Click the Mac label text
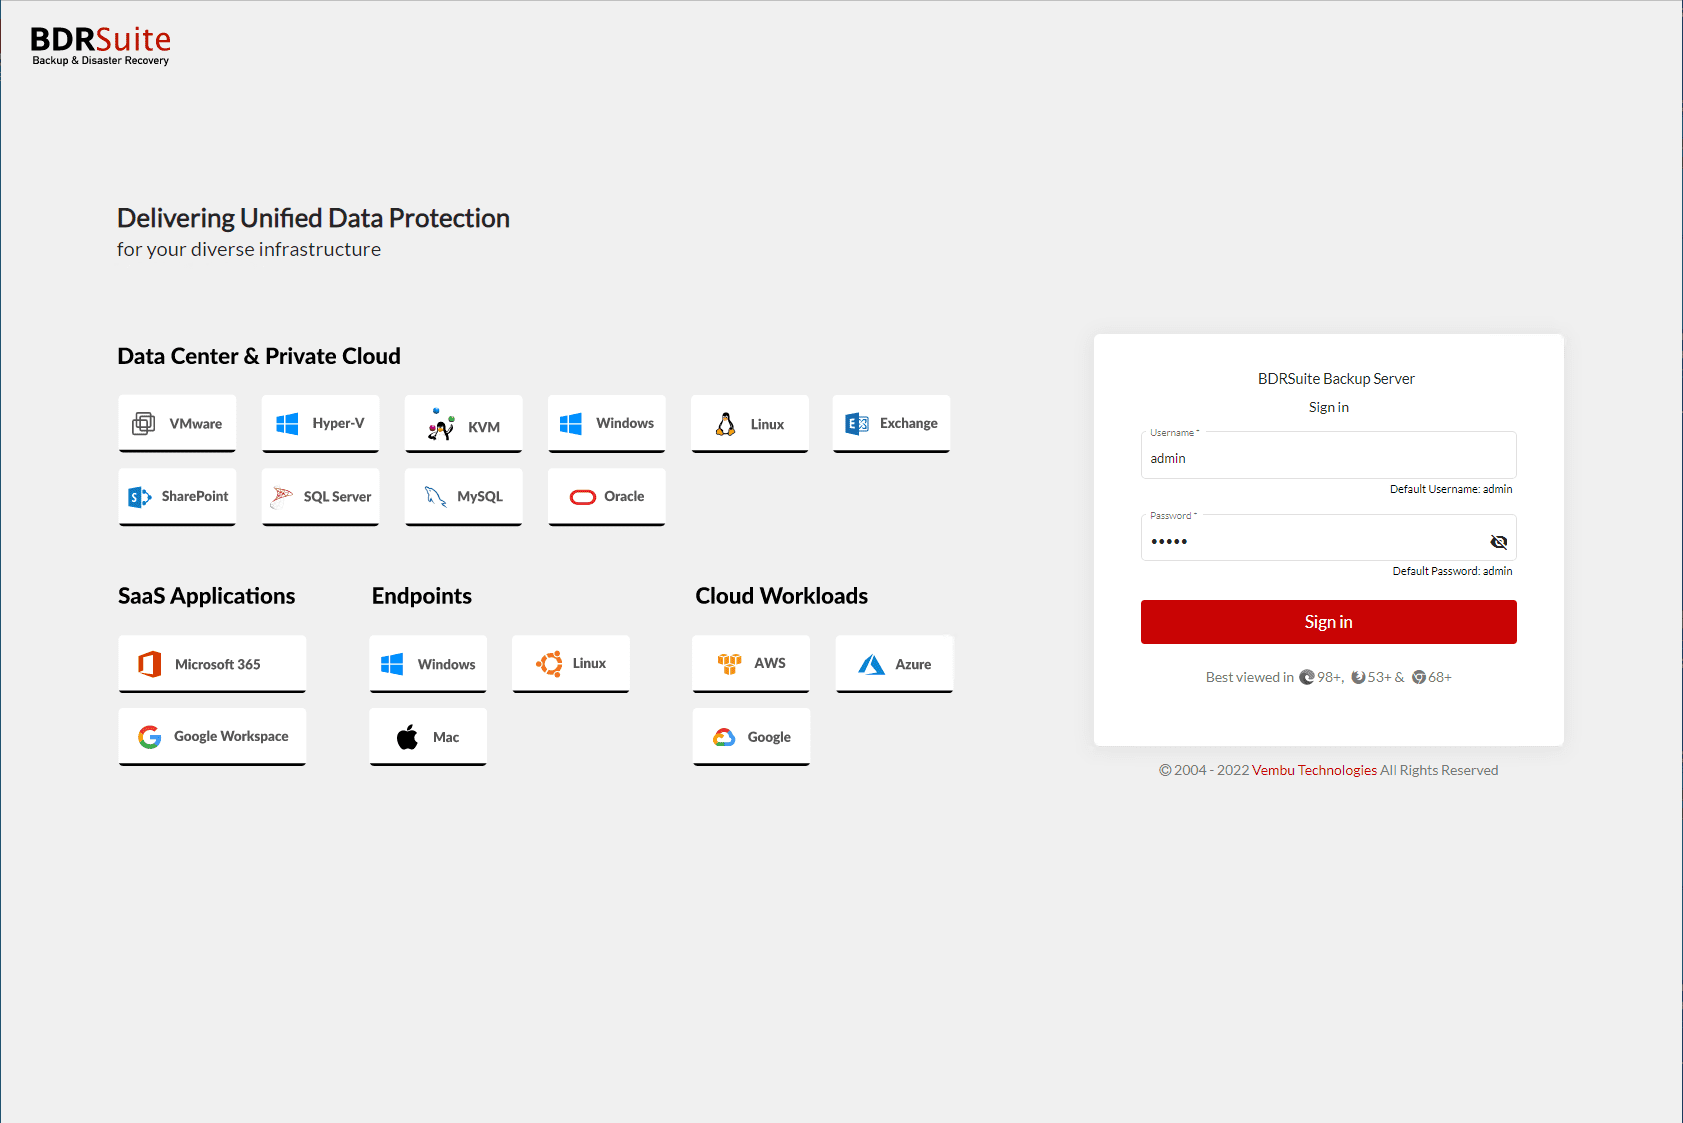Viewport: 1683px width, 1123px height. point(446,737)
